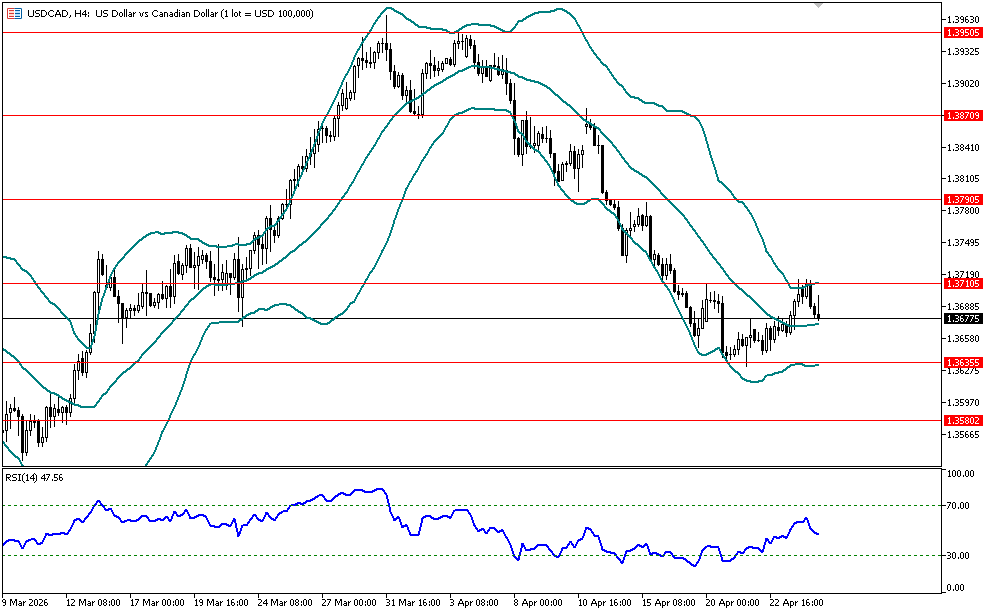This screenshot has width=994, height=614.
Task: Click the red 1.37905 price level label
Action: [963, 200]
